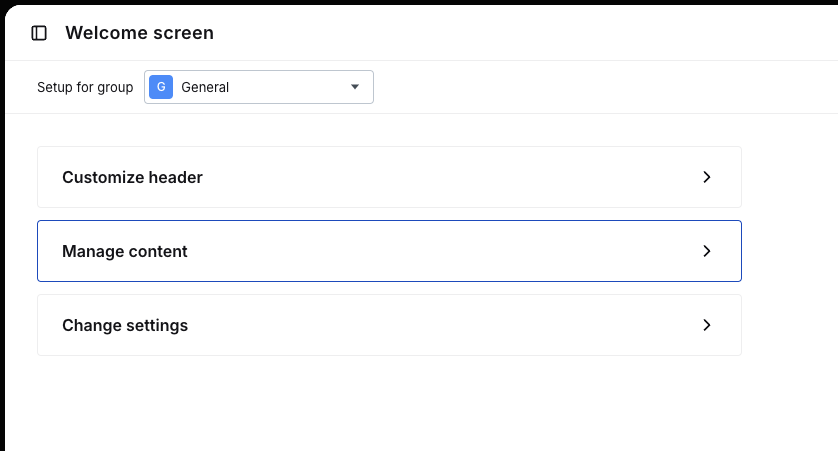838x451 pixels.
Task: Open the group selector dropdown arrow
Action: coord(355,87)
